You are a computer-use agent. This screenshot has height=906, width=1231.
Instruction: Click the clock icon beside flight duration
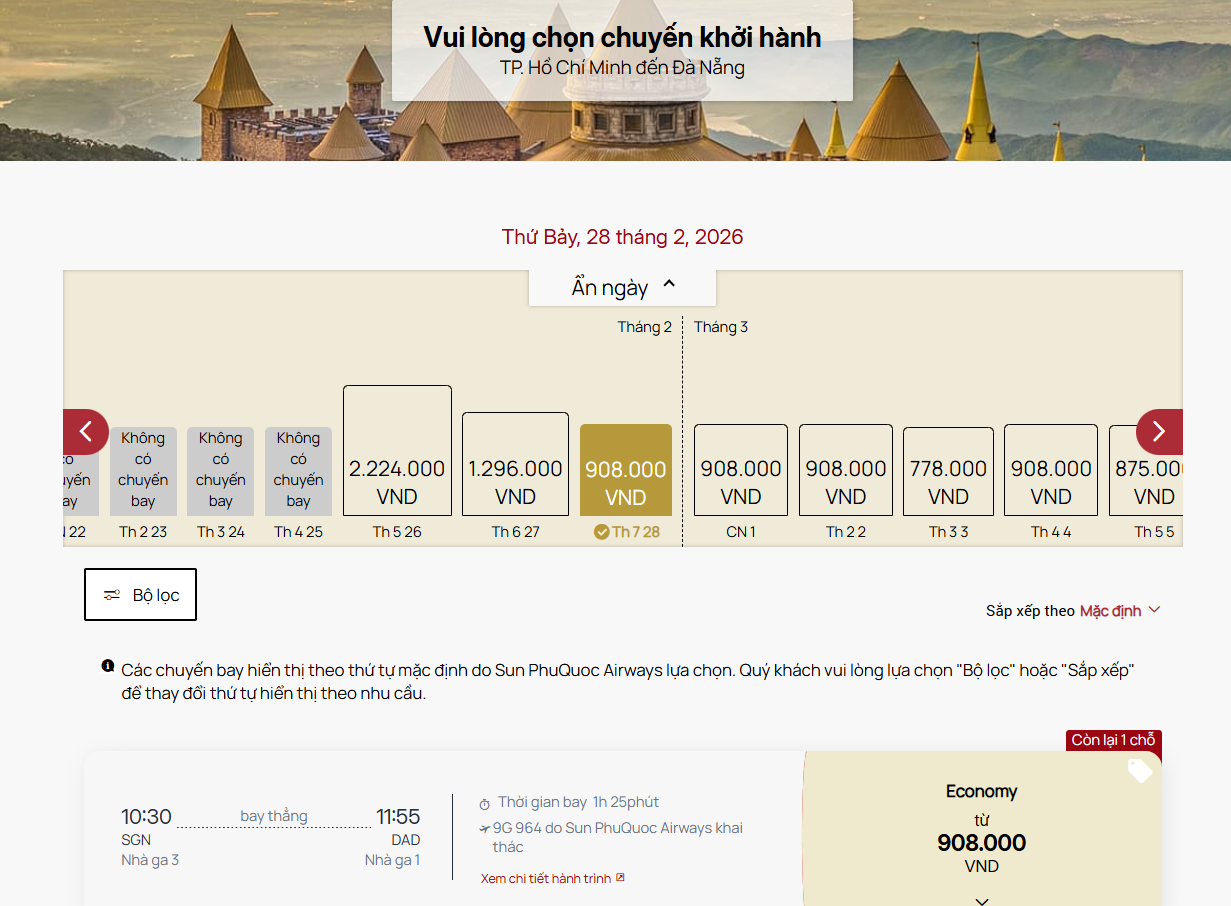click(x=485, y=804)
